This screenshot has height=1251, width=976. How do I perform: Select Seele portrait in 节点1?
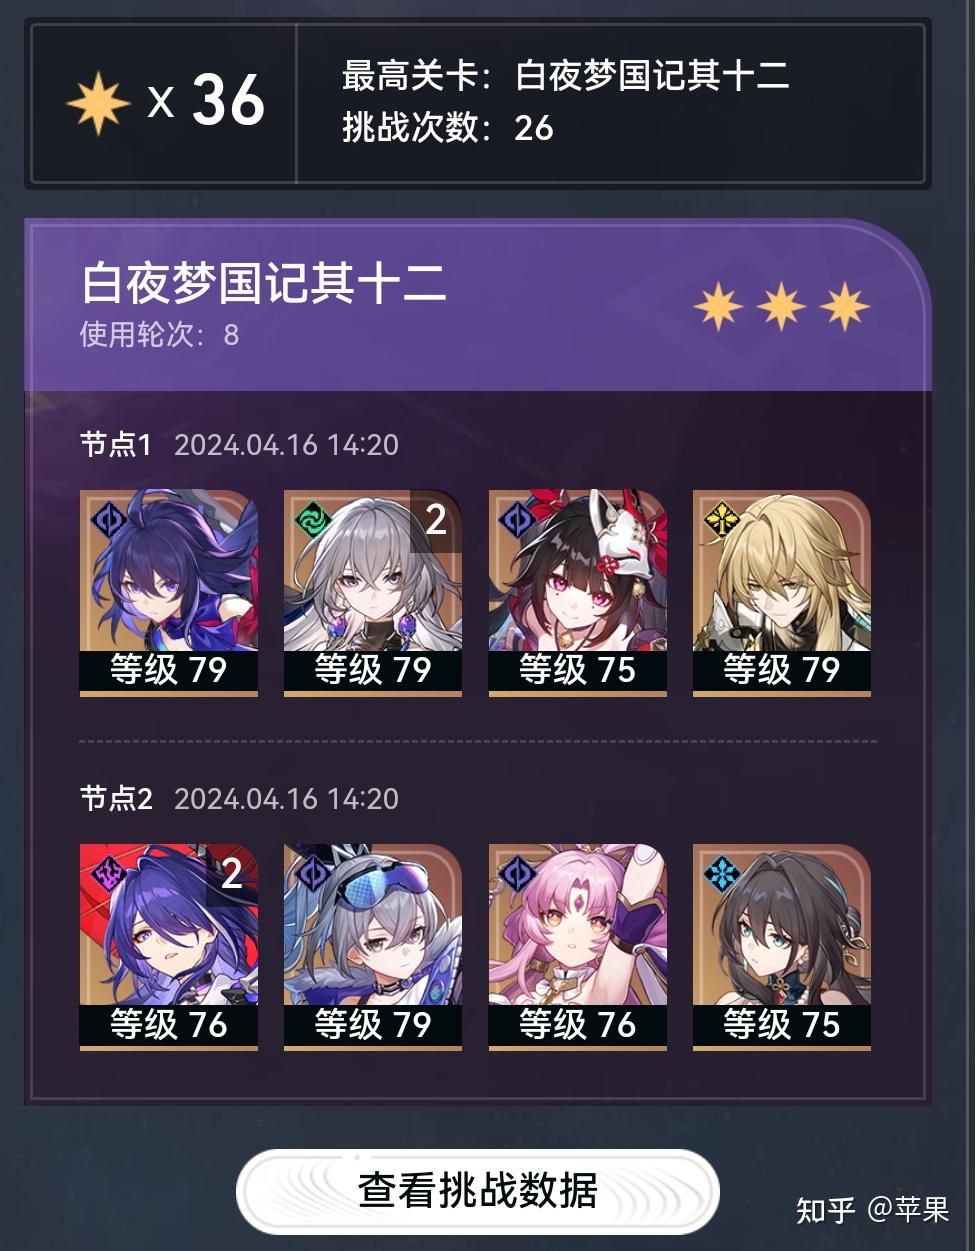coord(169,593)
